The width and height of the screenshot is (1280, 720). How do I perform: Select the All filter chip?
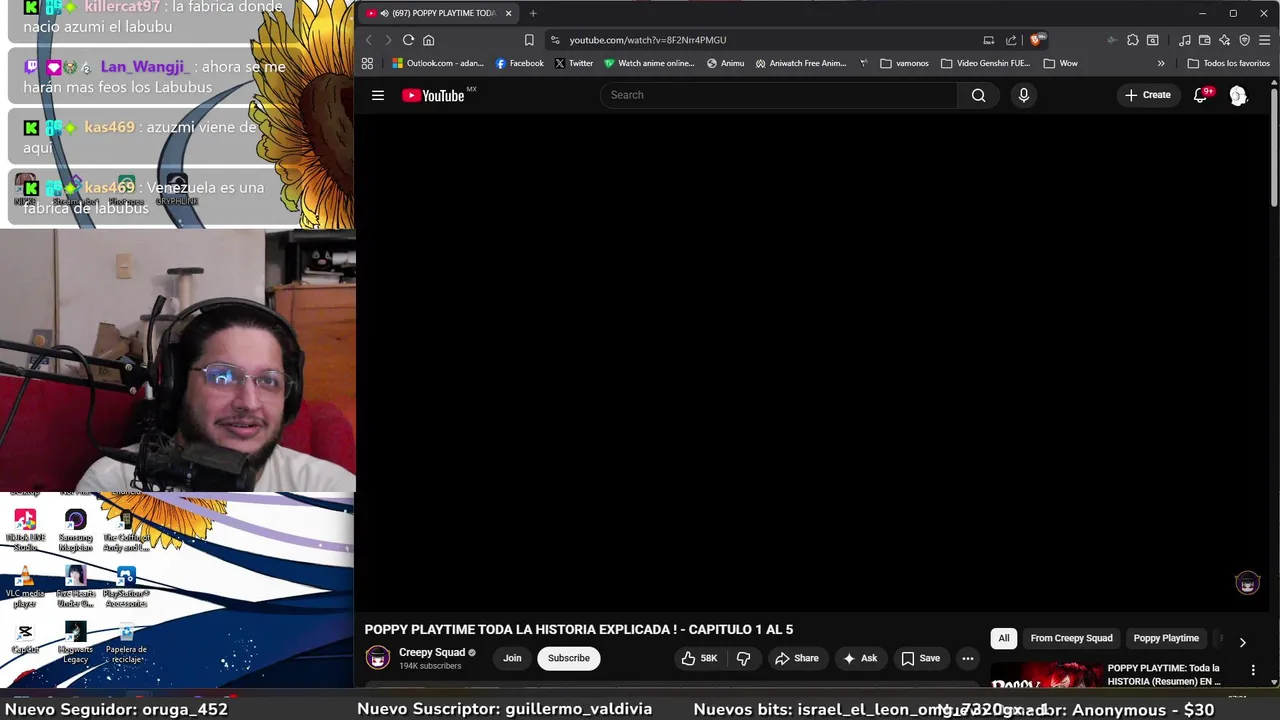(x=1003, y=638)
